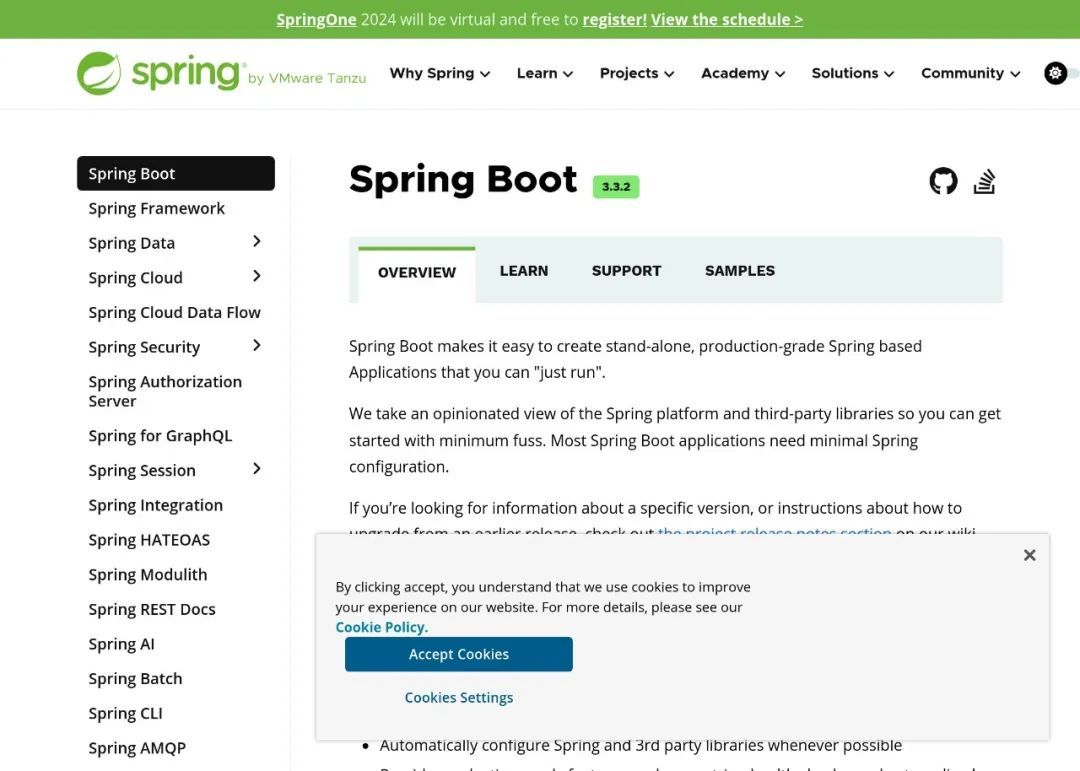Open the Projects dropdown menu
The image size is (1080, 771).
[636, 73]
